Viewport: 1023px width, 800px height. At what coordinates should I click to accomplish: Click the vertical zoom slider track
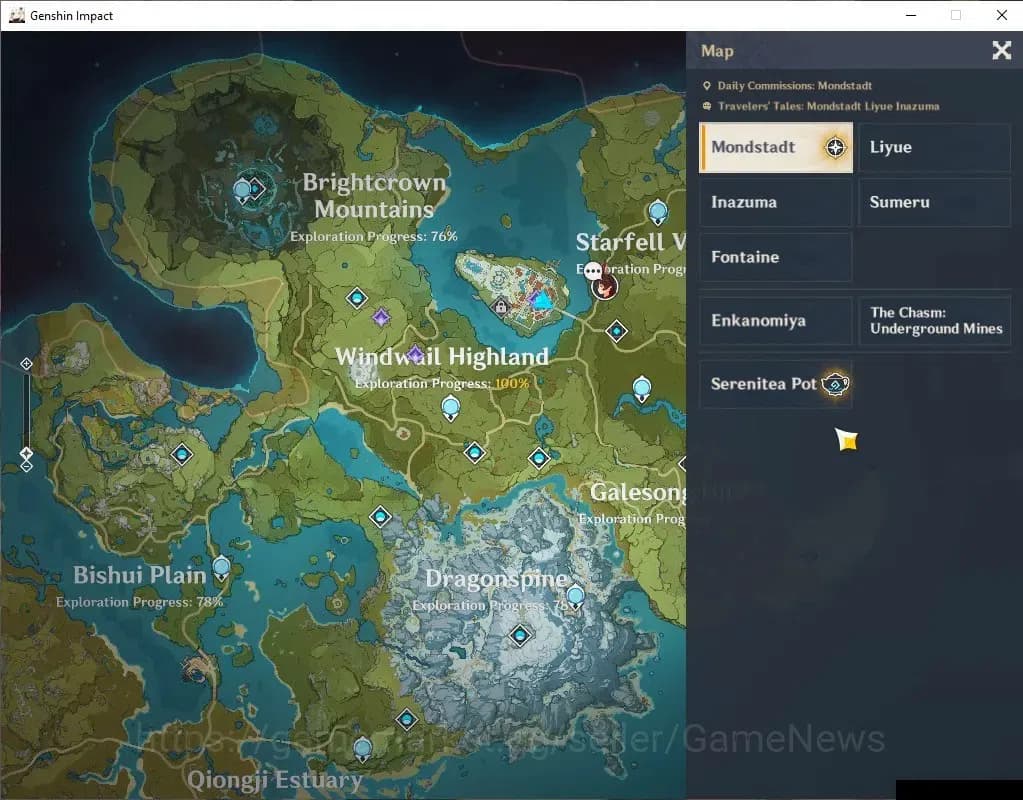tap(26, 411)
